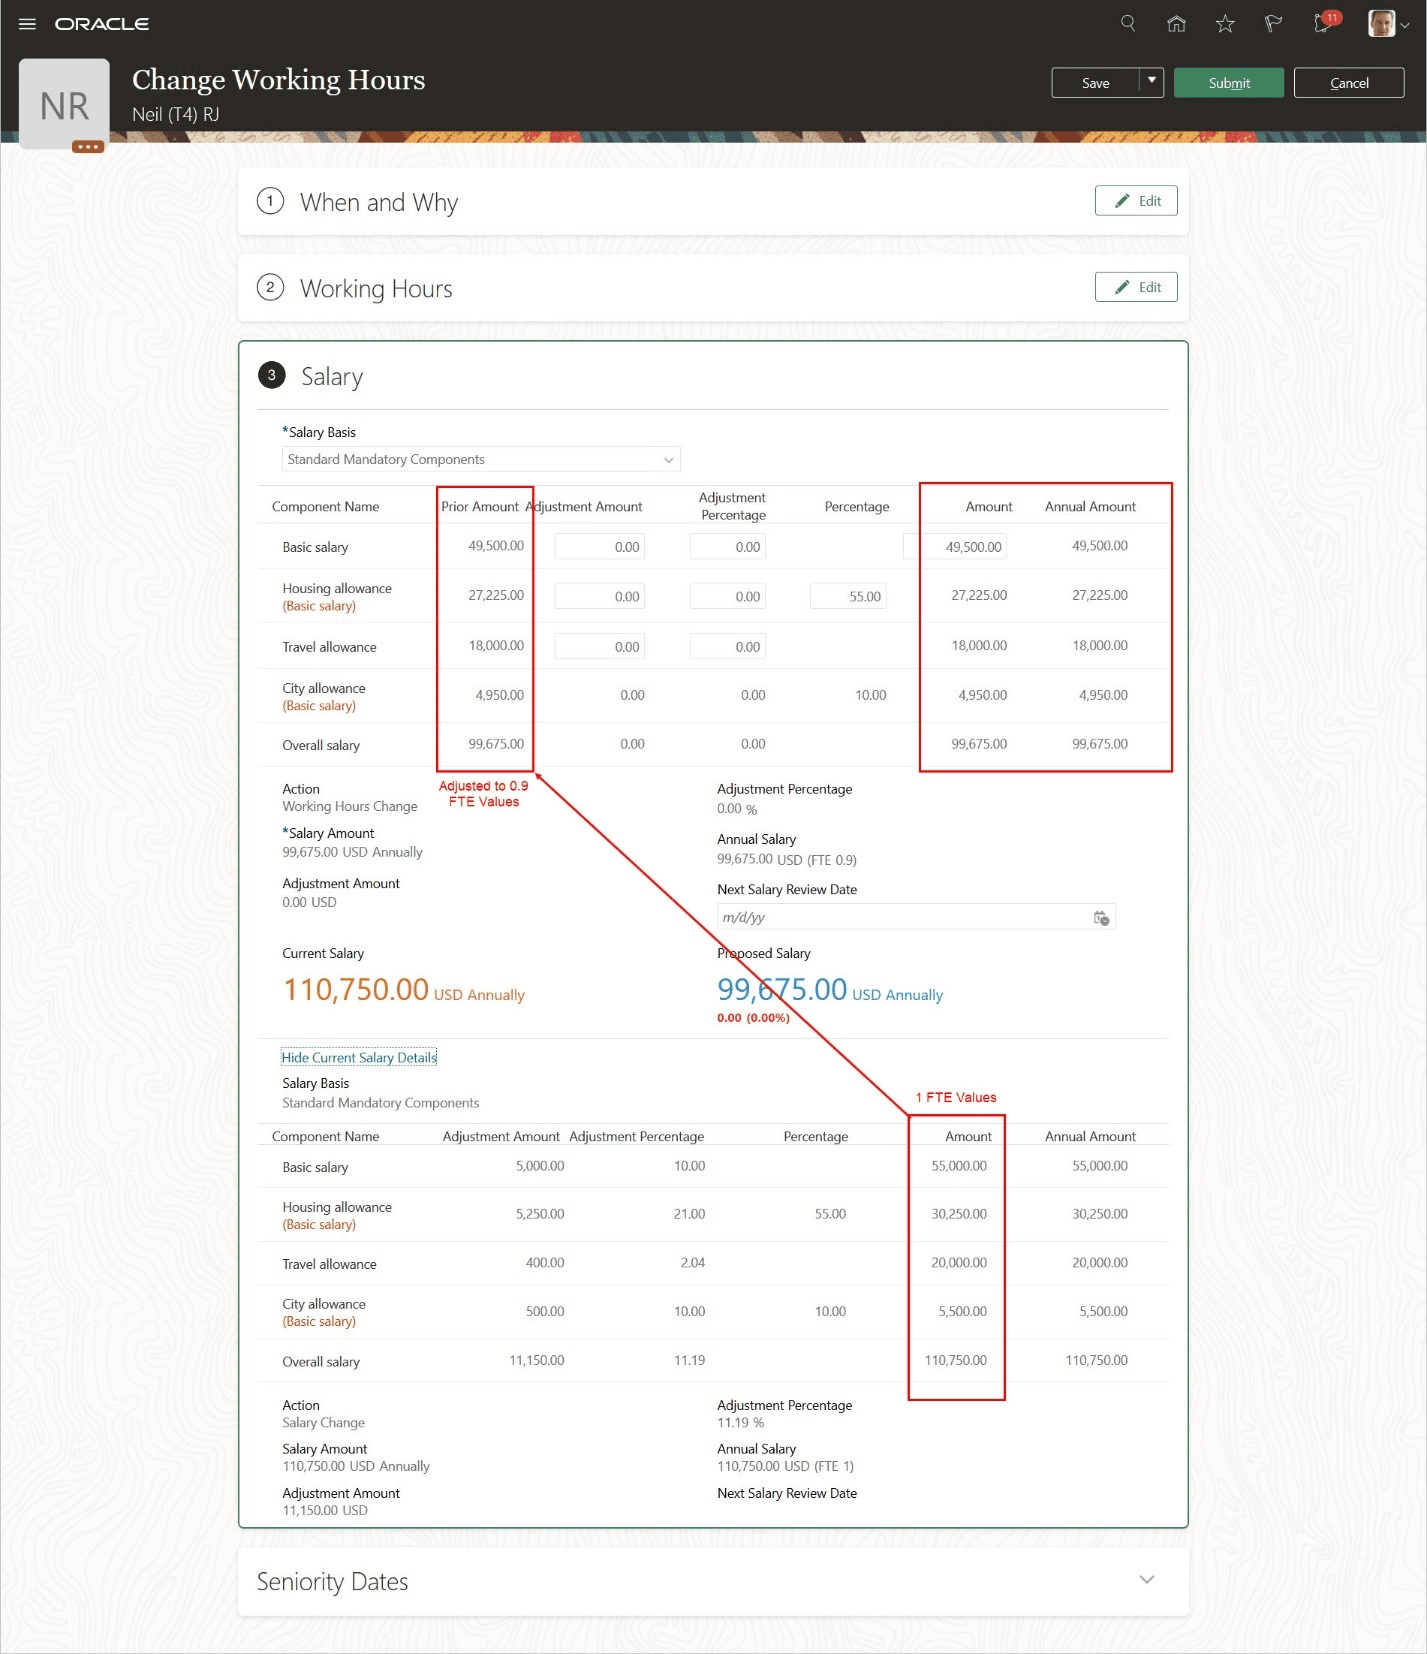
Task: Click Basic salary Adjustment Amount field
Action: click(x=600, y=547)
